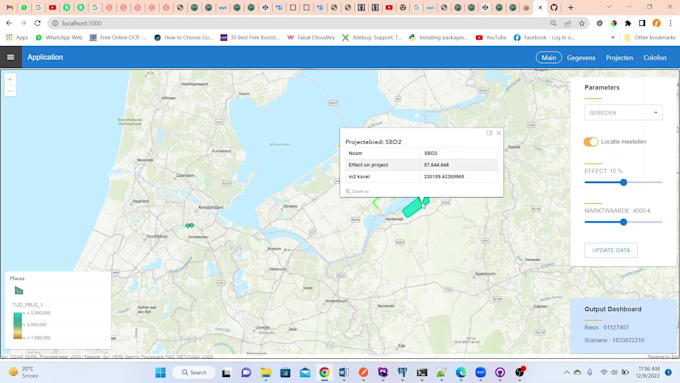Close the Projectebied SBD2 popup
Screen dimensions: 680x383
tap(498, 133)
